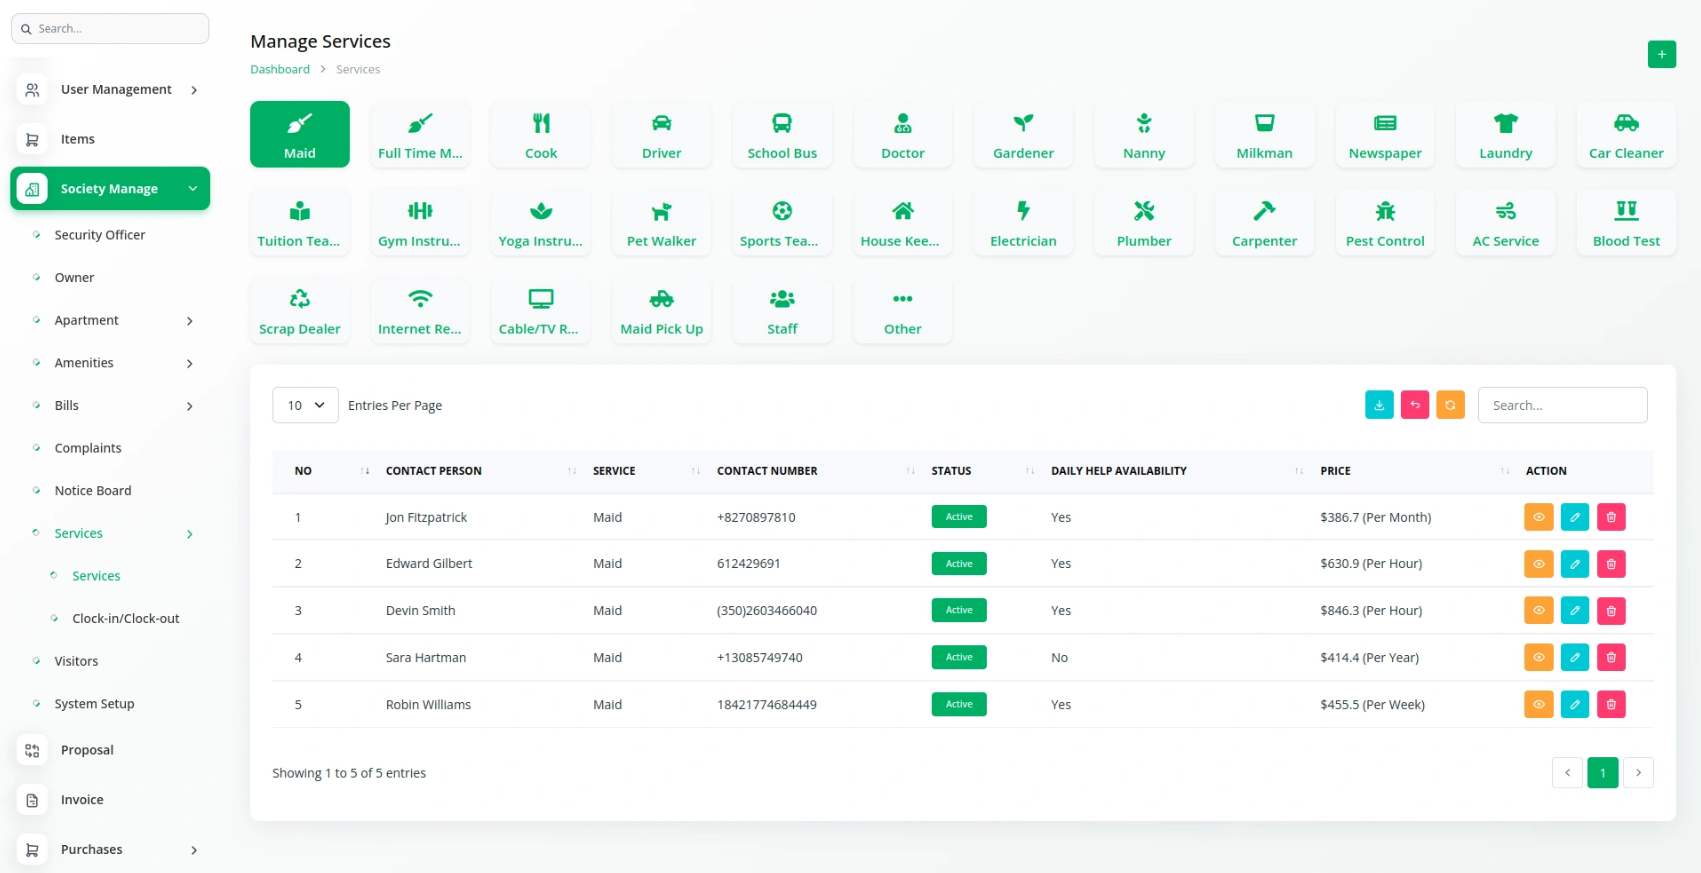Image resolution: width=1701 pixels, height=873 pixels.
Task: View details for Edward Gilbert
Action: [x=1538, y=564]
